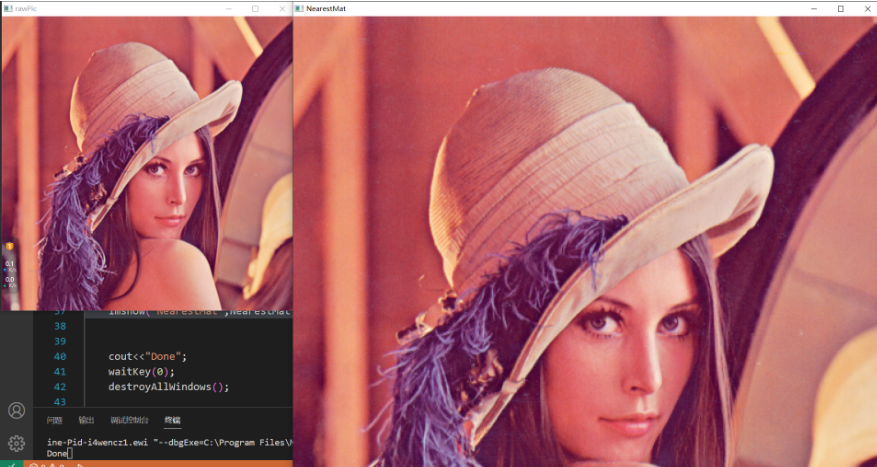Click the 0.1 K/s network speed overlay

point(11,266)
